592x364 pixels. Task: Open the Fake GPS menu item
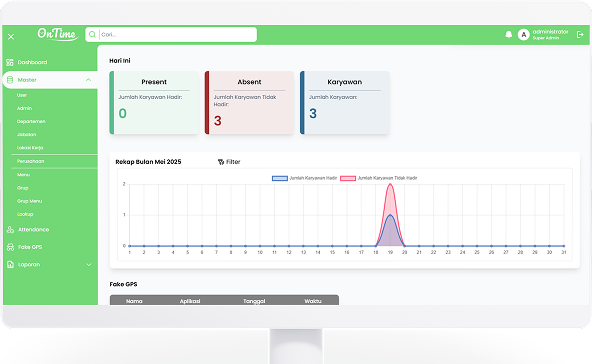29,247
